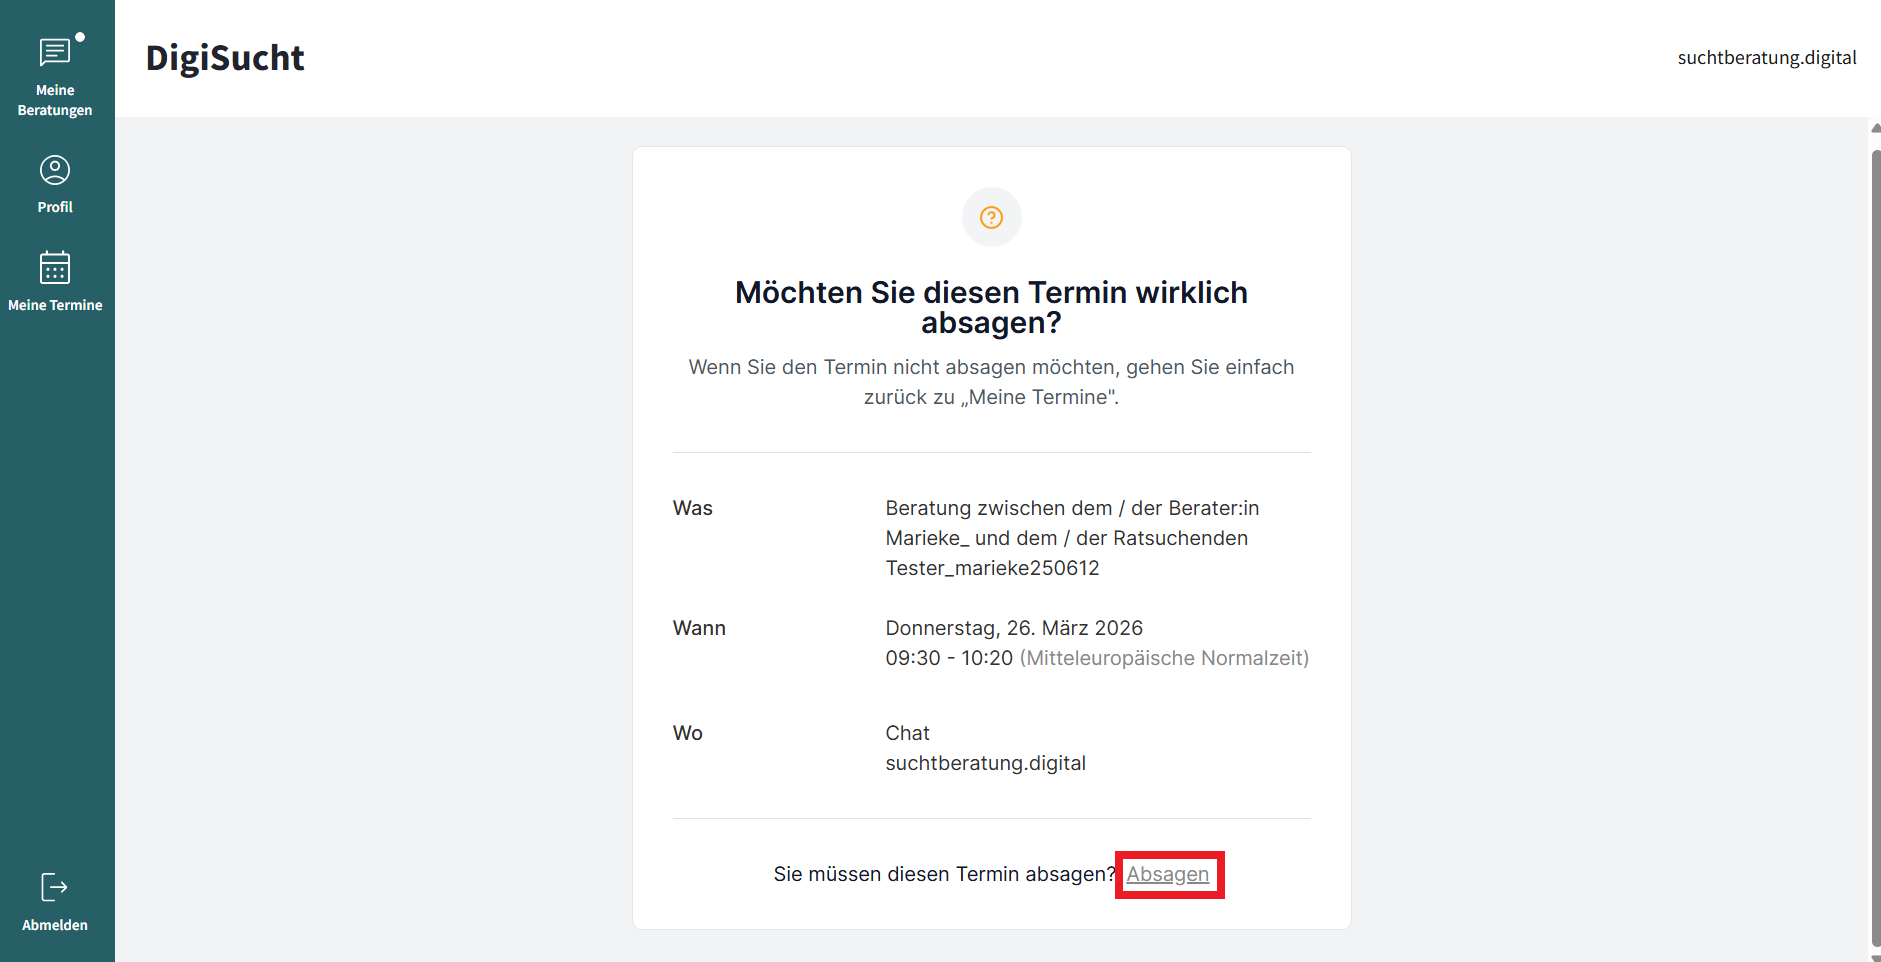The image size is (1881, 962).
Task: Select the 'Meine Termine' sidebar label
Action: [x=55, y=305]
